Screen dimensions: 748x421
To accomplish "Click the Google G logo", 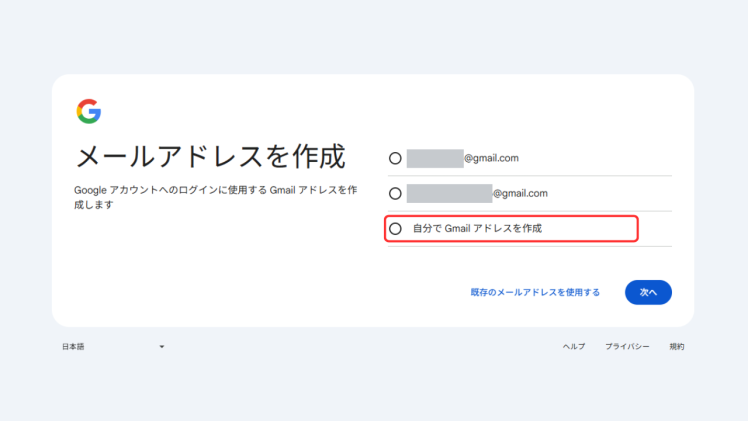I will tap(89, 112).
